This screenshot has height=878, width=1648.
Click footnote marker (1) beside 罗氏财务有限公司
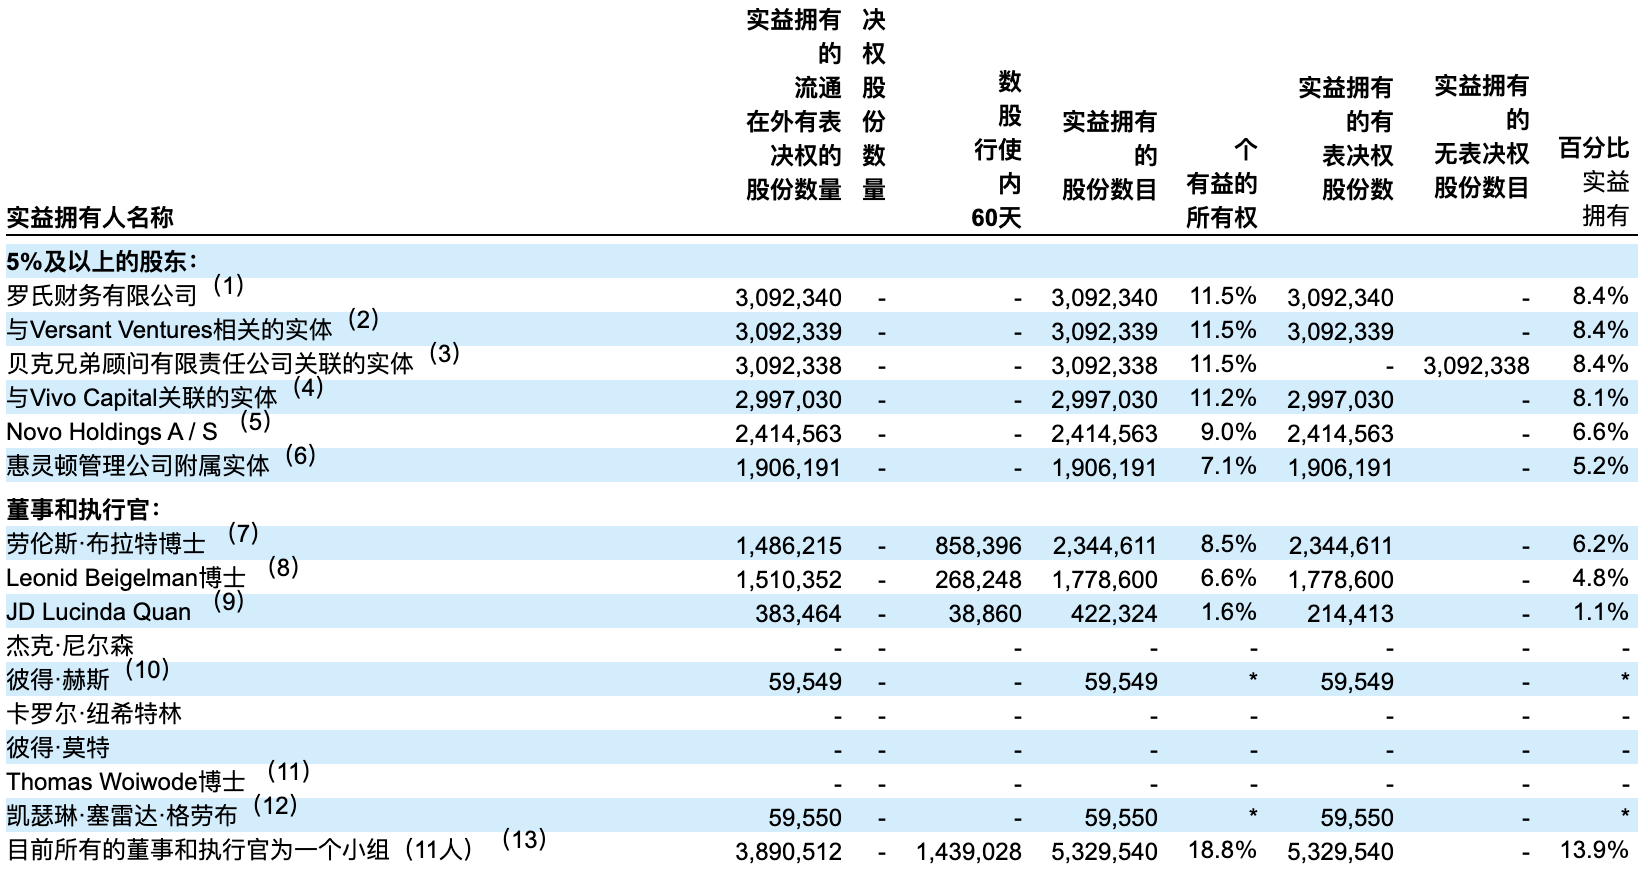229,286
